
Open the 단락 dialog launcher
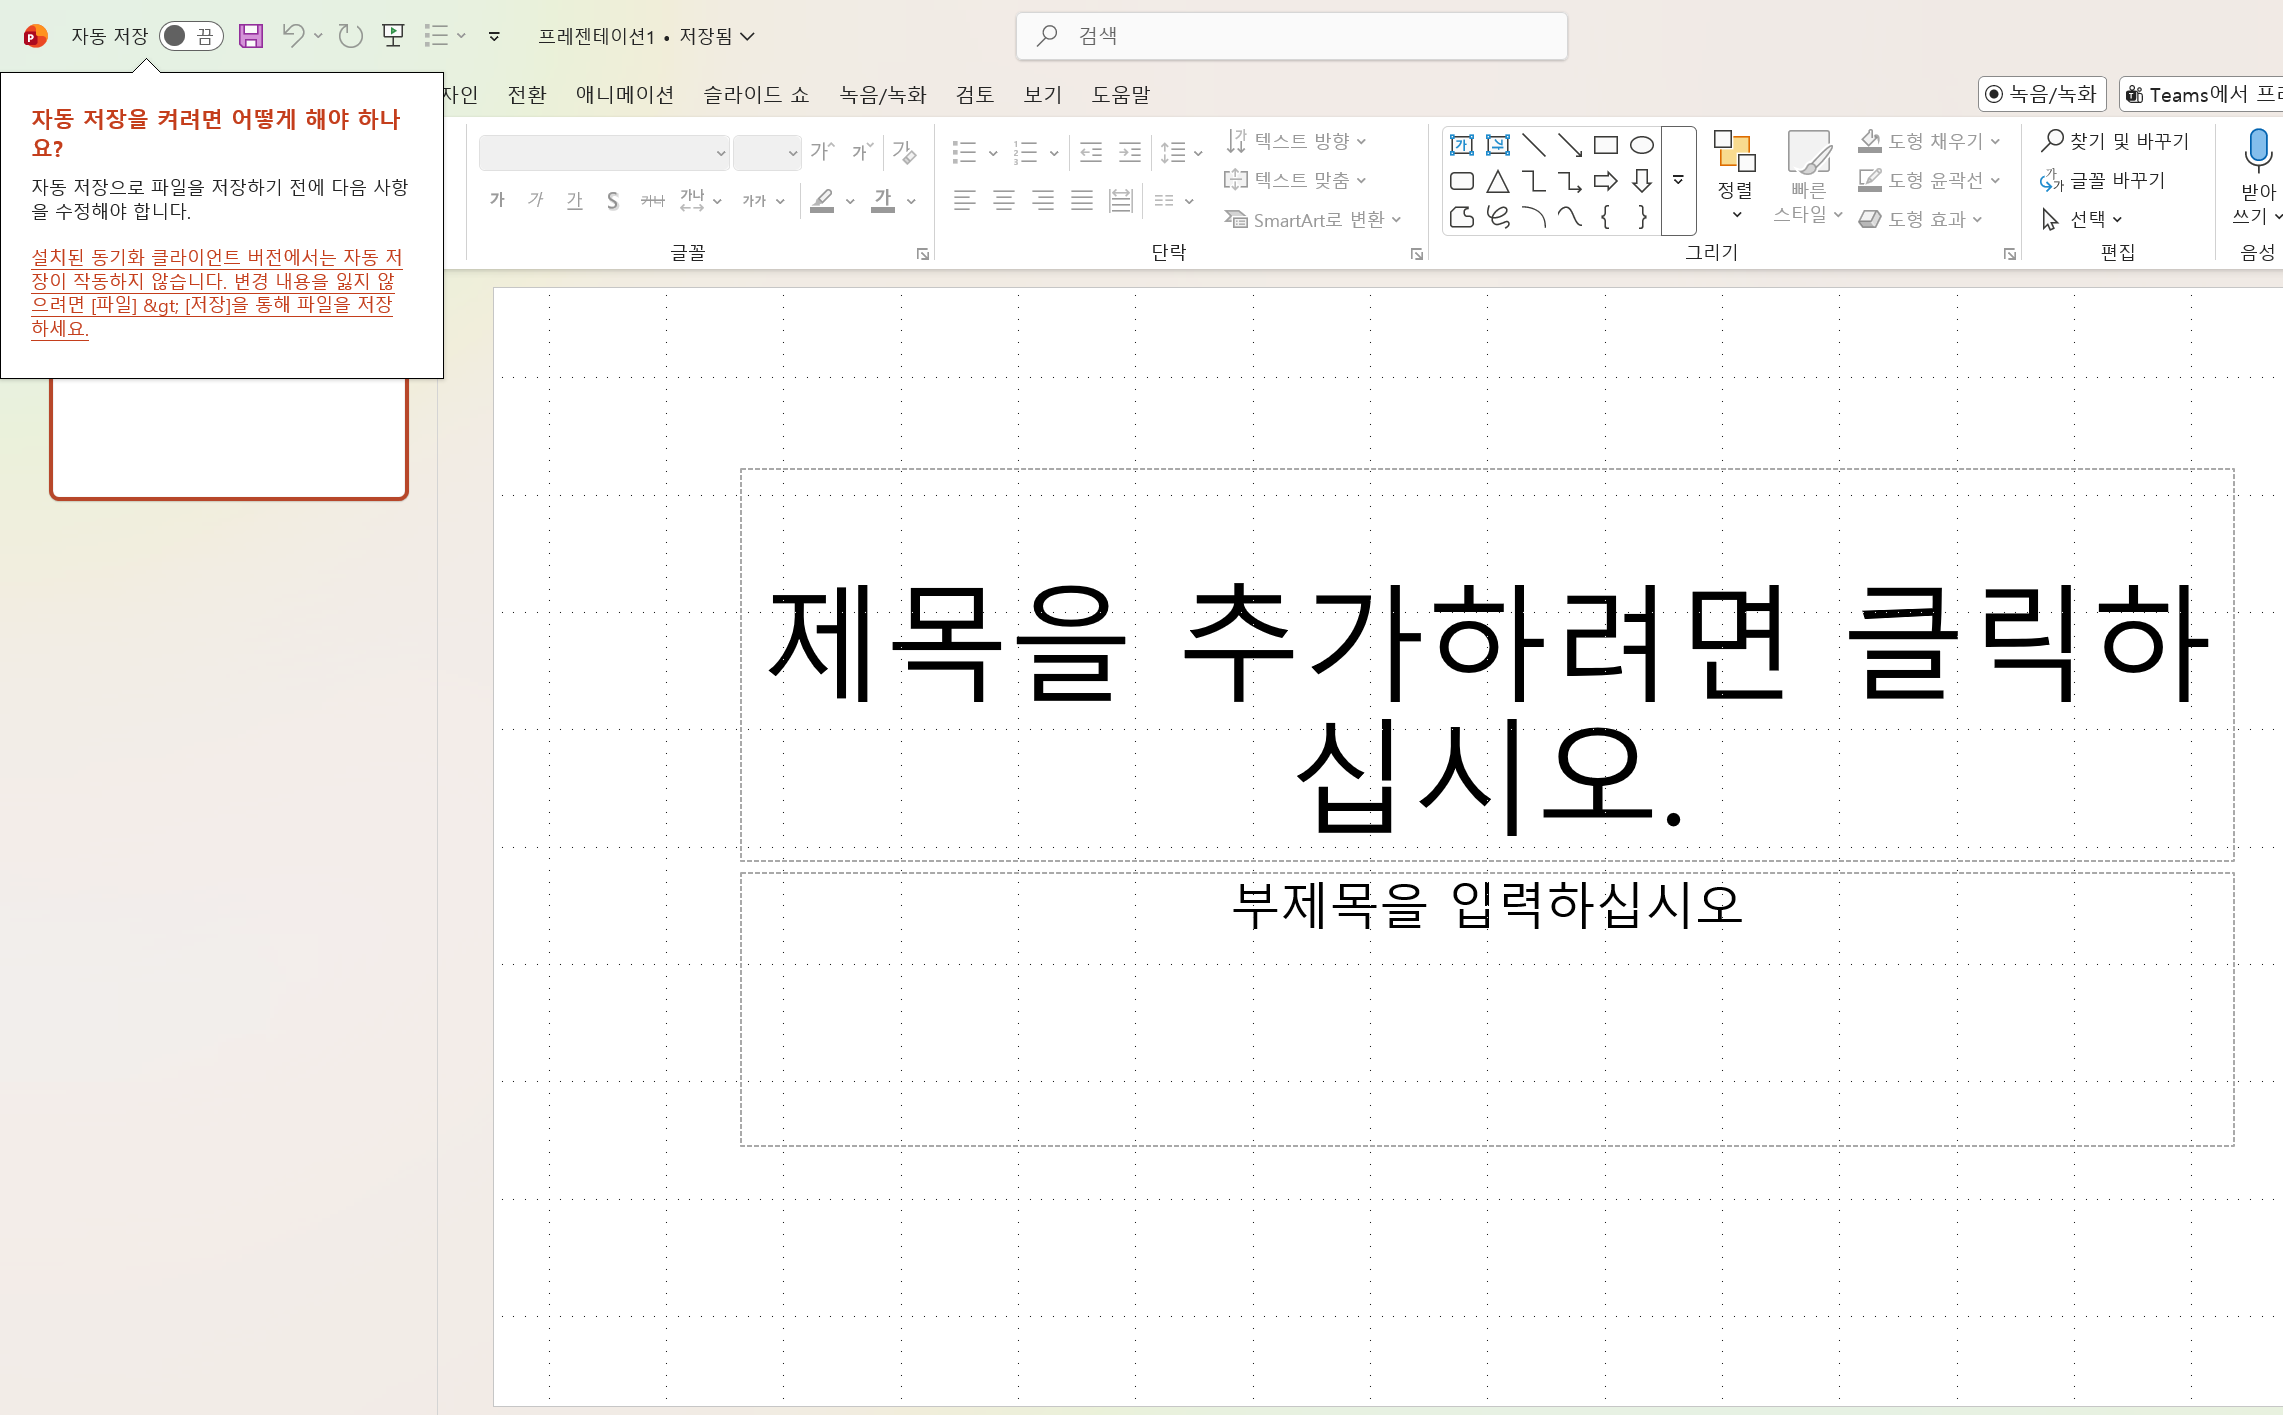(1417, 254)
